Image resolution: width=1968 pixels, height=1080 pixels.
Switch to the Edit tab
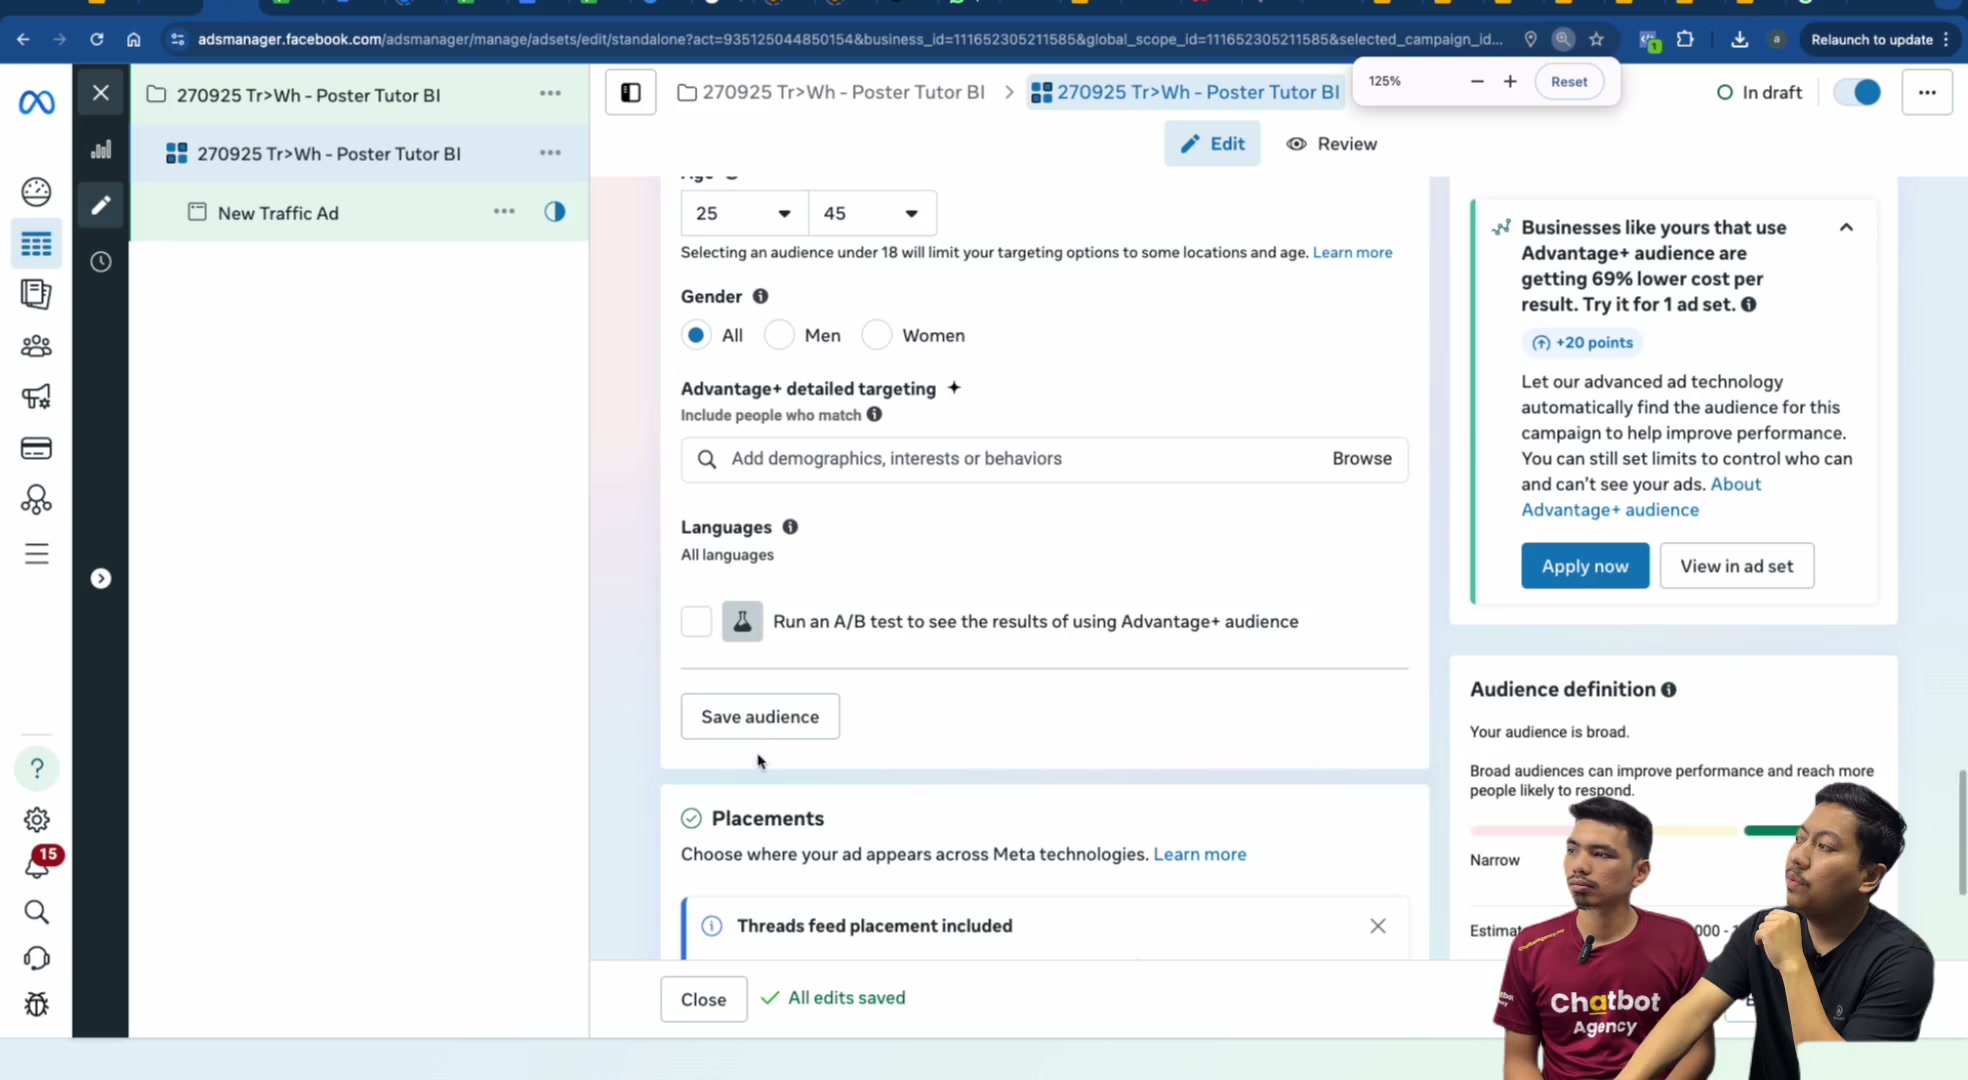1212,144
